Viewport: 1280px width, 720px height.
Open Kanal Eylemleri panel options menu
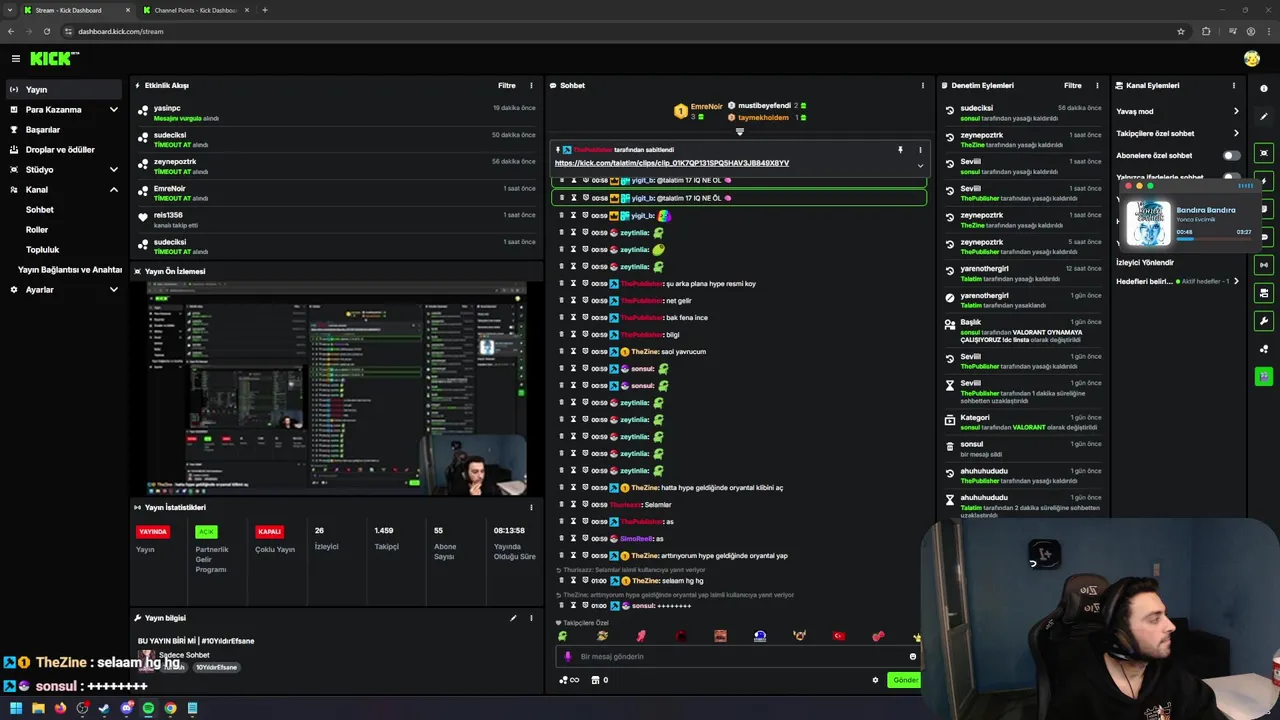click(1233, 85)
